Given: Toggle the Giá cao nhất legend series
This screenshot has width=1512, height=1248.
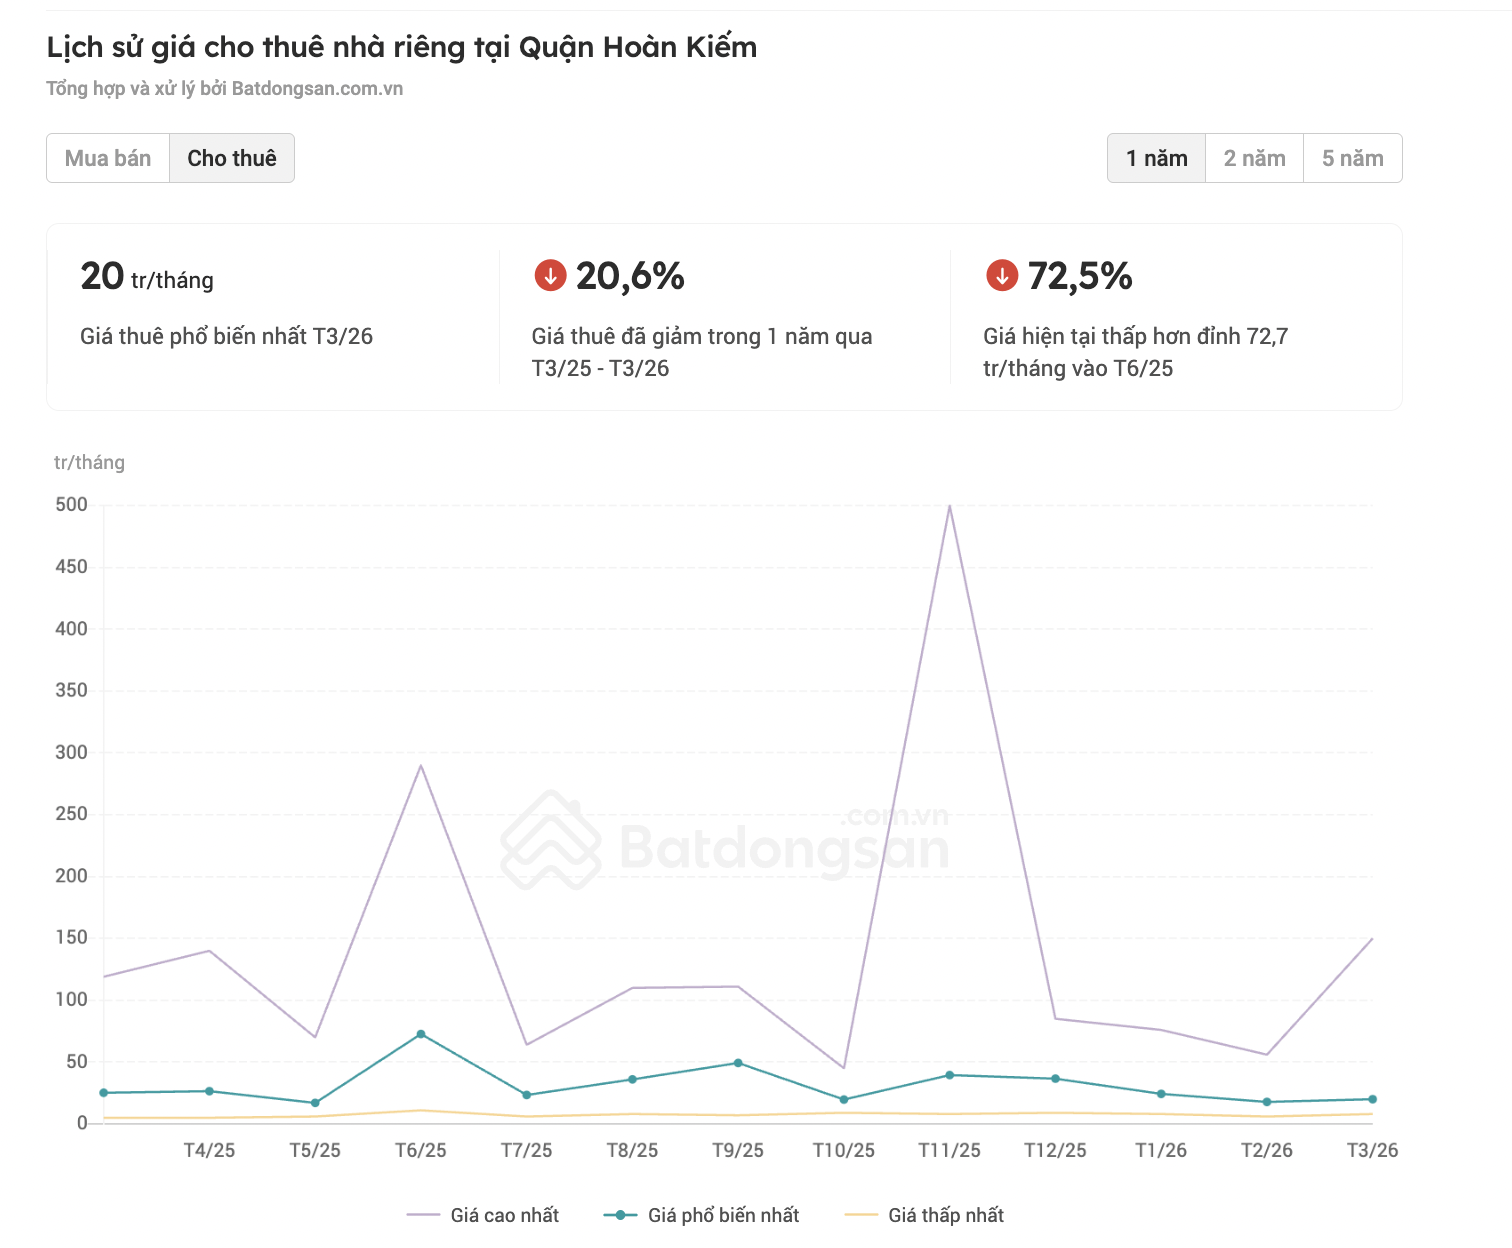Looking at the screenshot, I should point(483,1215).
